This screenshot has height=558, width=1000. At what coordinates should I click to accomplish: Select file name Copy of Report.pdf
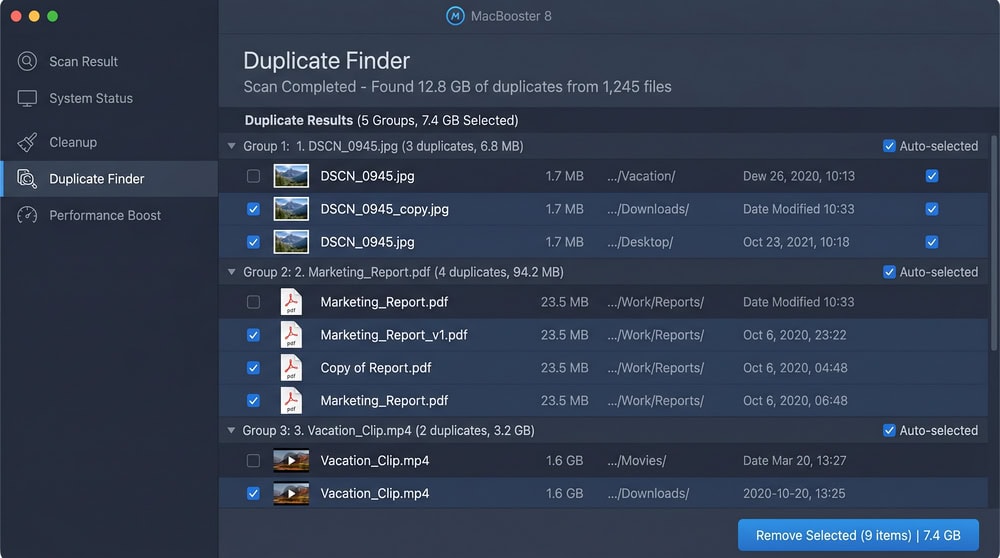[x=376, y=368]
